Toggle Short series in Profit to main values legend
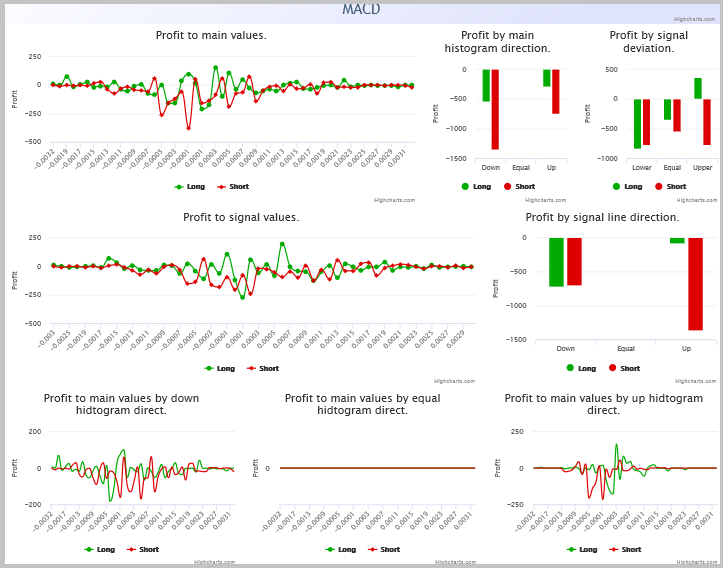This screenshot has width=723, height=568. 233,187
